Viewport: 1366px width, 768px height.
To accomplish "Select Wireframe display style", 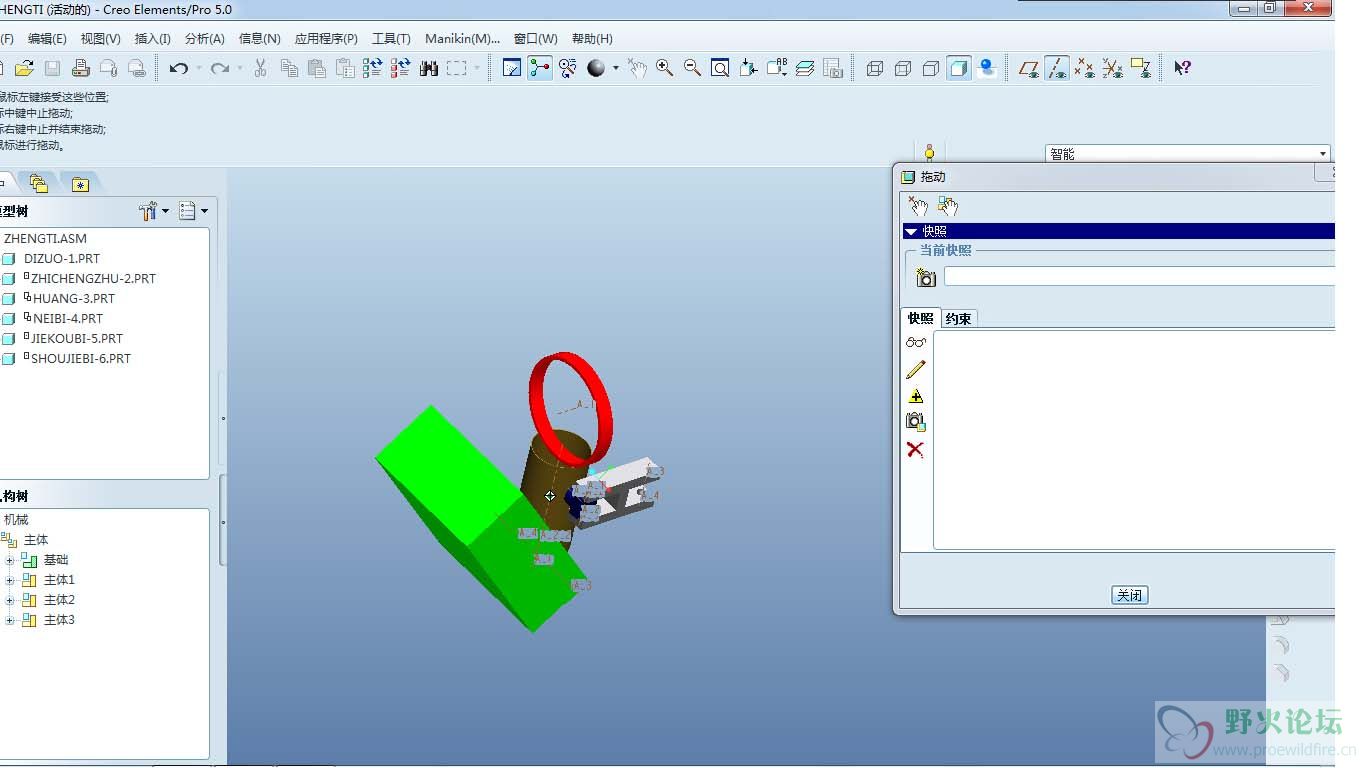I will pos(875,68).
